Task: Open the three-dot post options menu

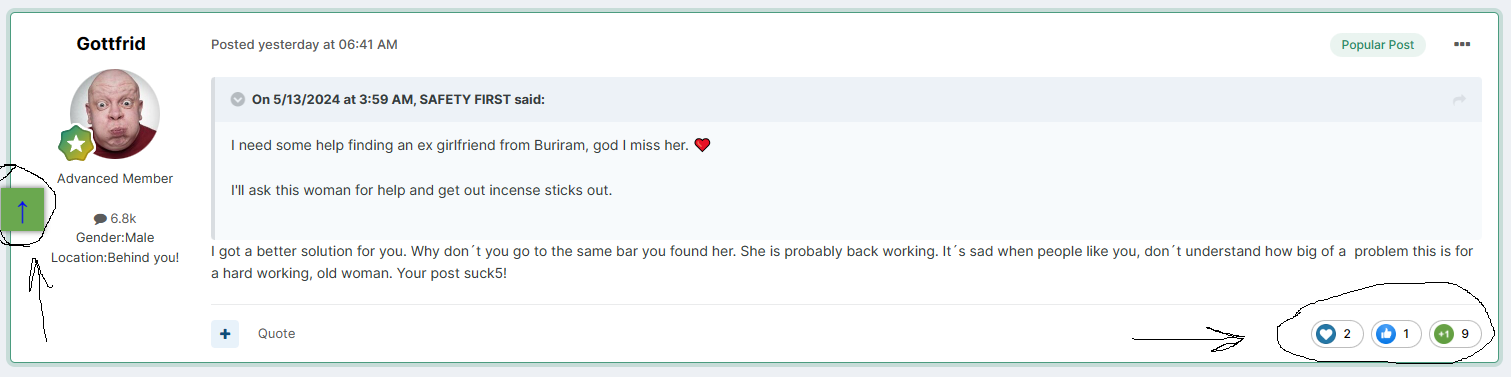Action: click(1462, 44)
